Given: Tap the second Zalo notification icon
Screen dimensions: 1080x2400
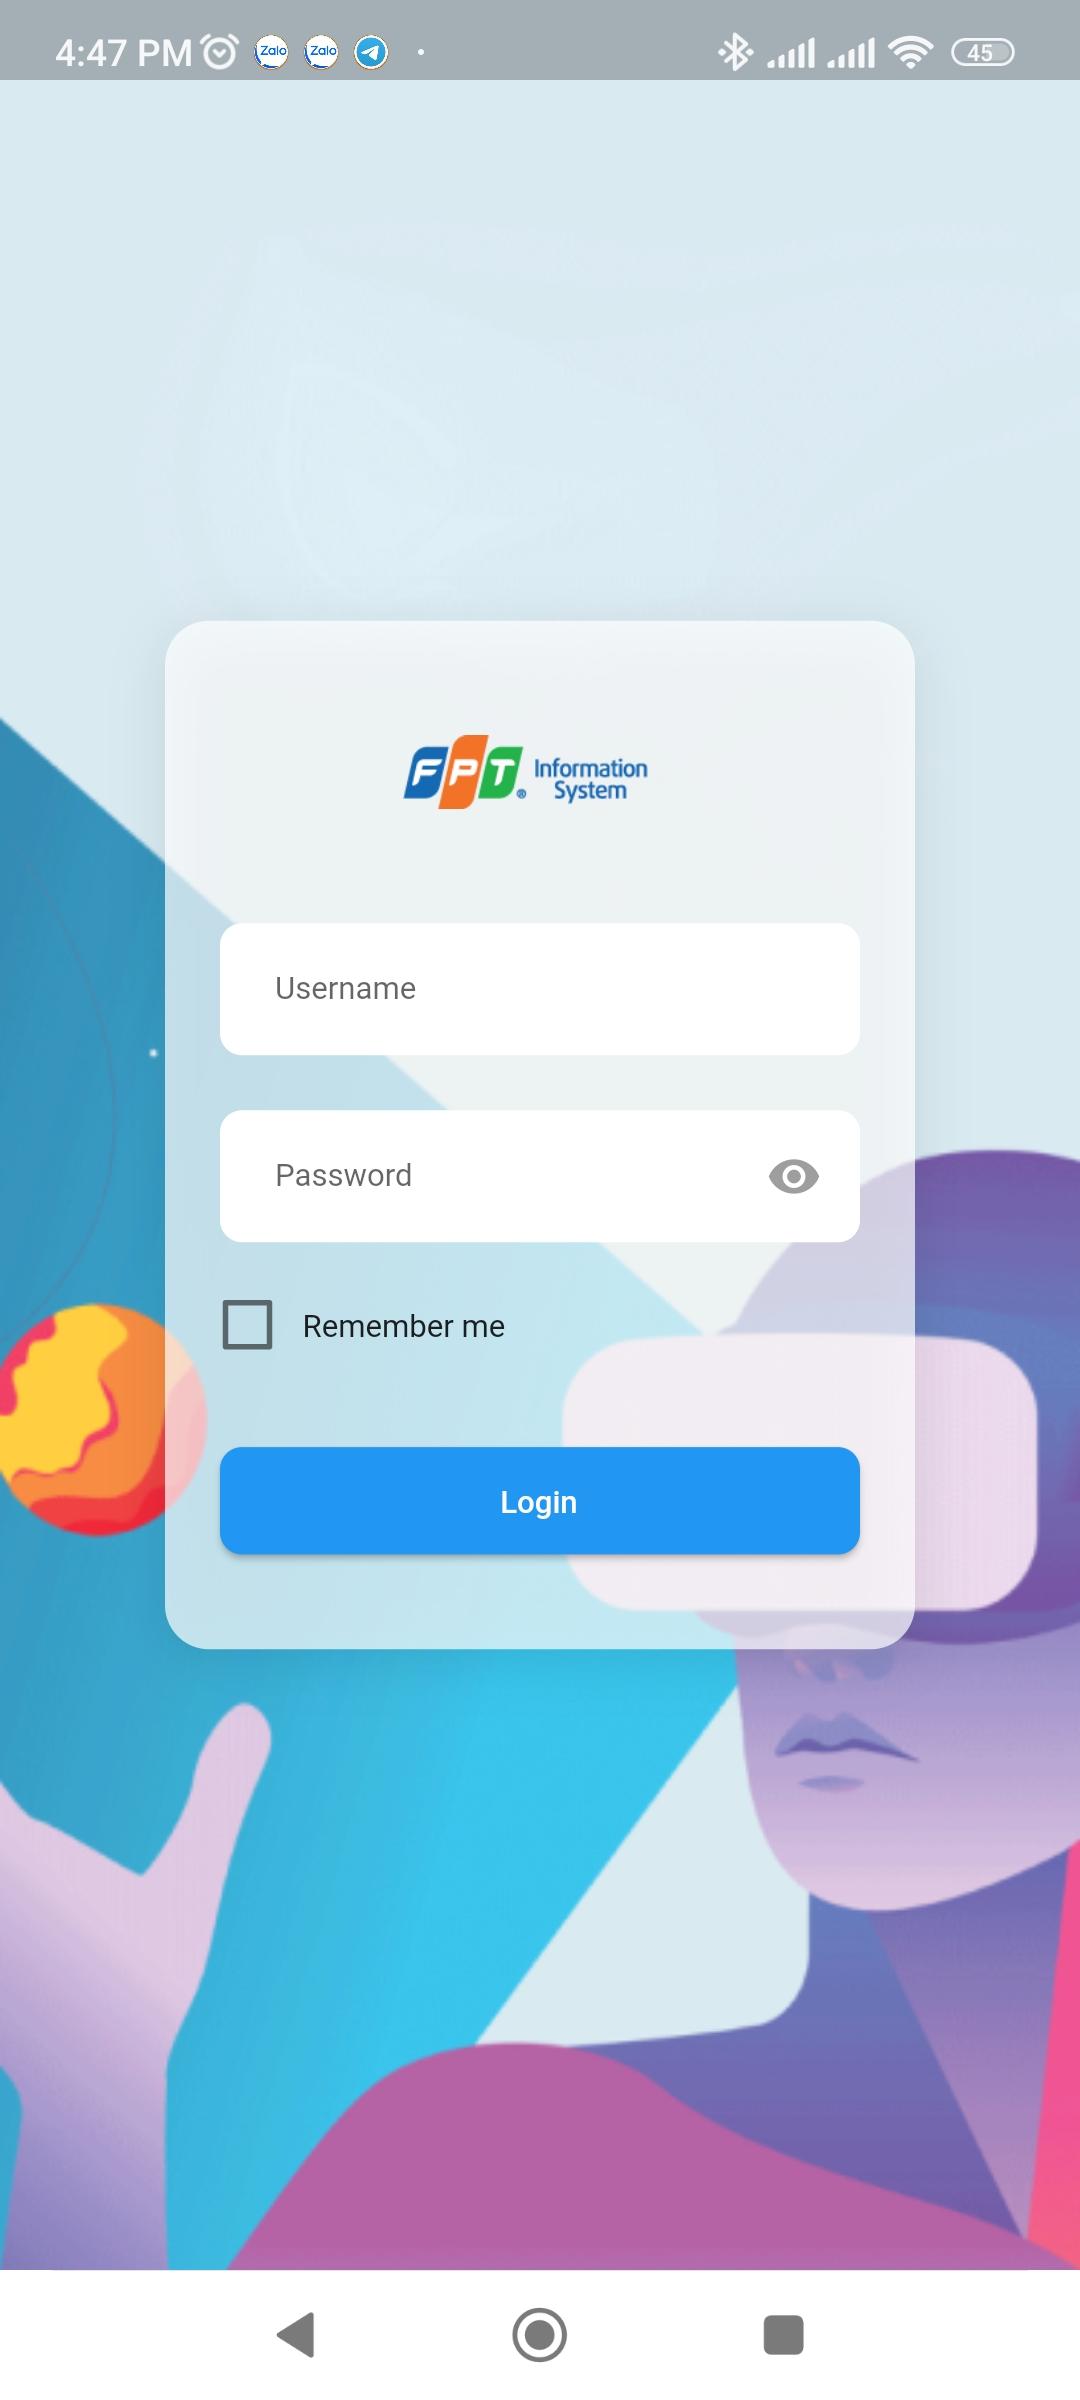Looking at the screenshot, I should click(322, 51).
